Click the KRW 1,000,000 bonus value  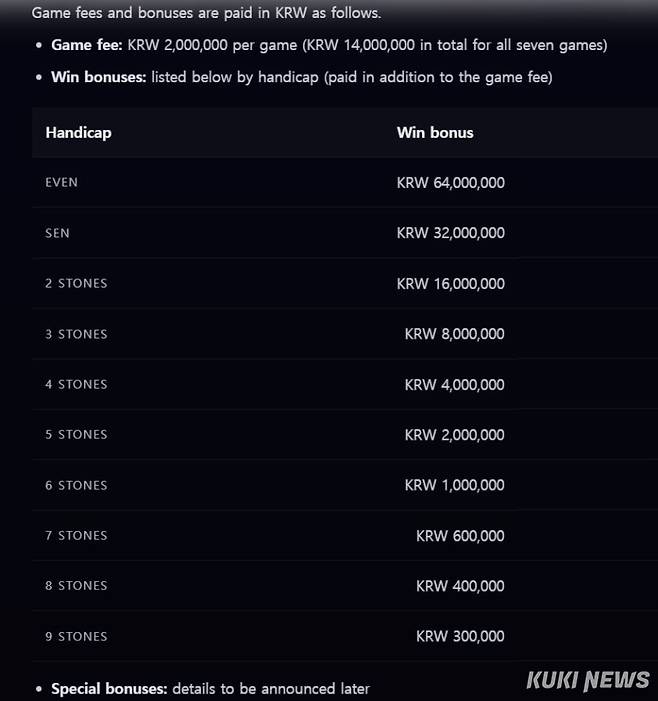pos(454,485)
